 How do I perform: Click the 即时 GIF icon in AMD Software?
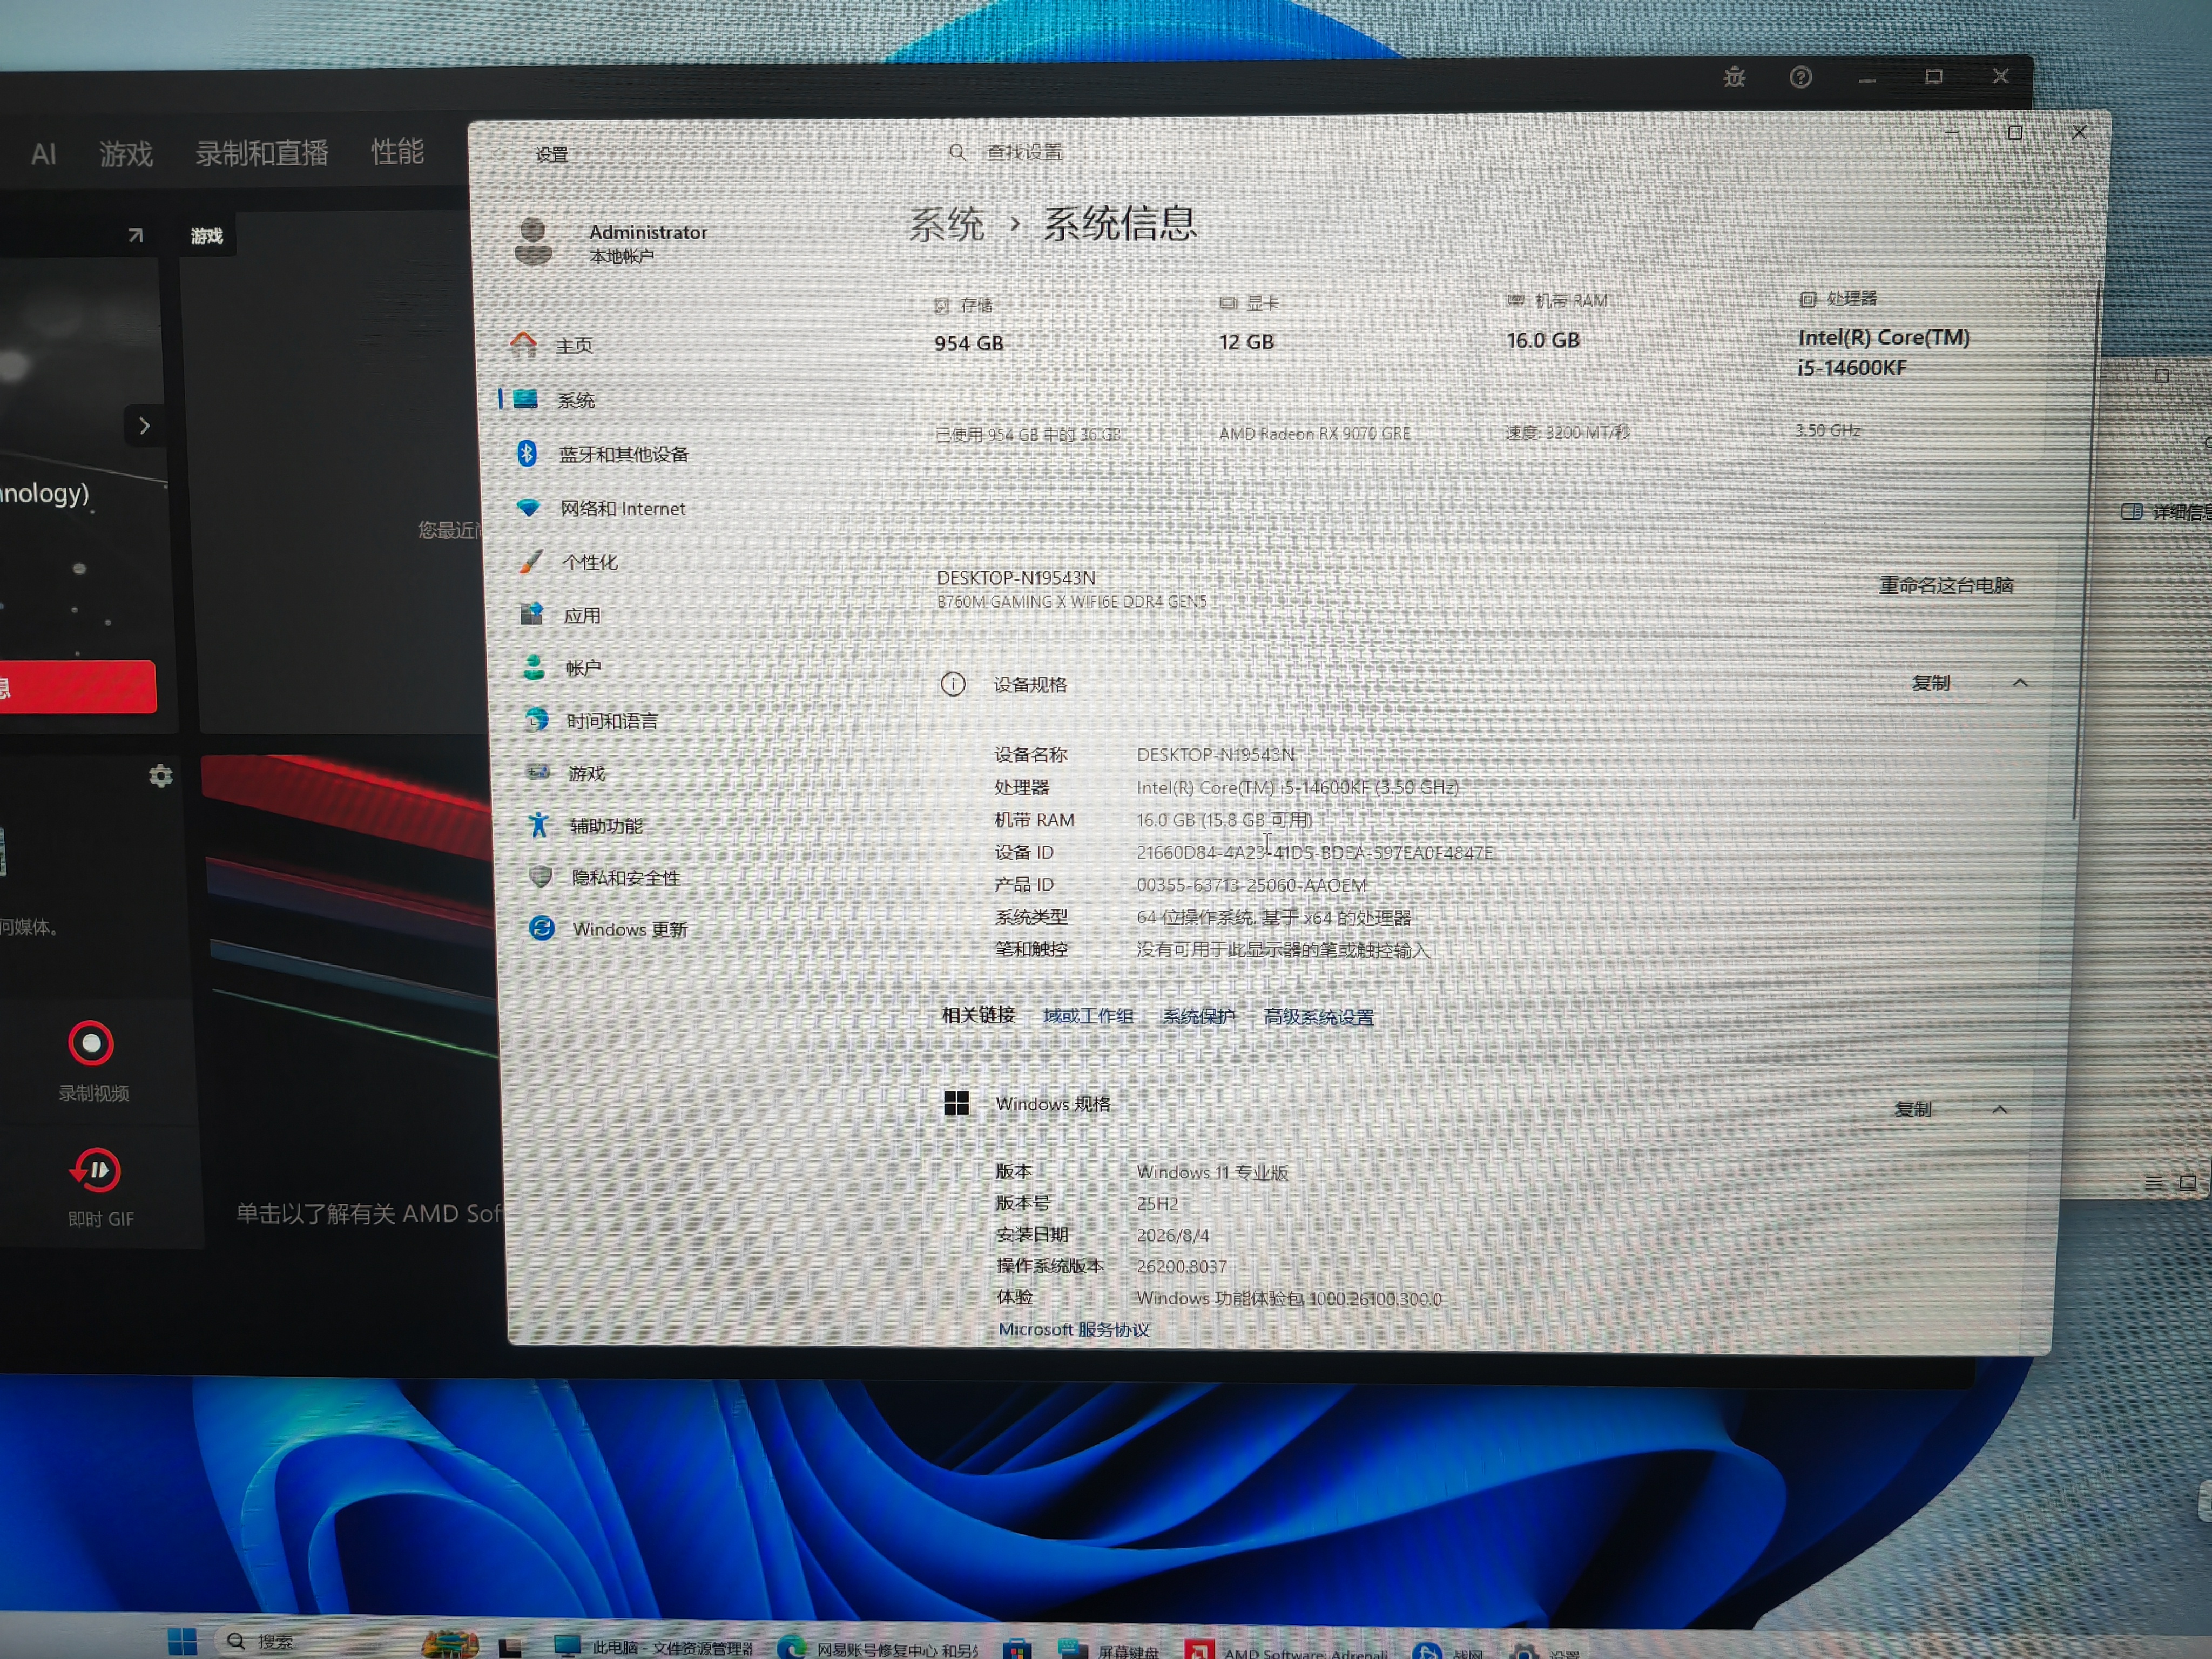pos(96,1170)
